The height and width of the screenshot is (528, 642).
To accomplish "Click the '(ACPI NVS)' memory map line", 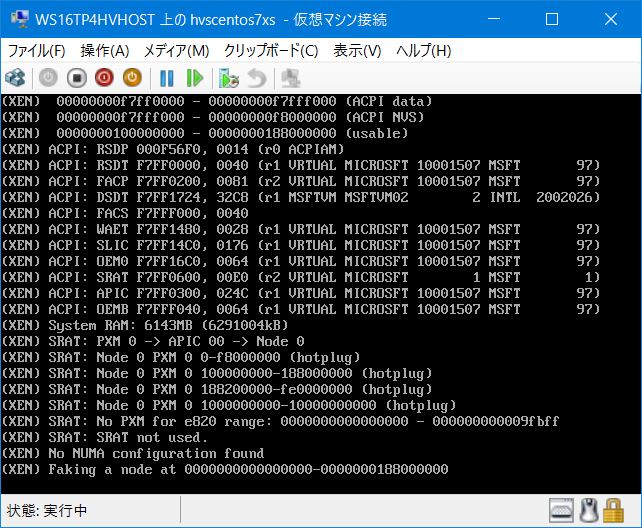I will (213, 117).
